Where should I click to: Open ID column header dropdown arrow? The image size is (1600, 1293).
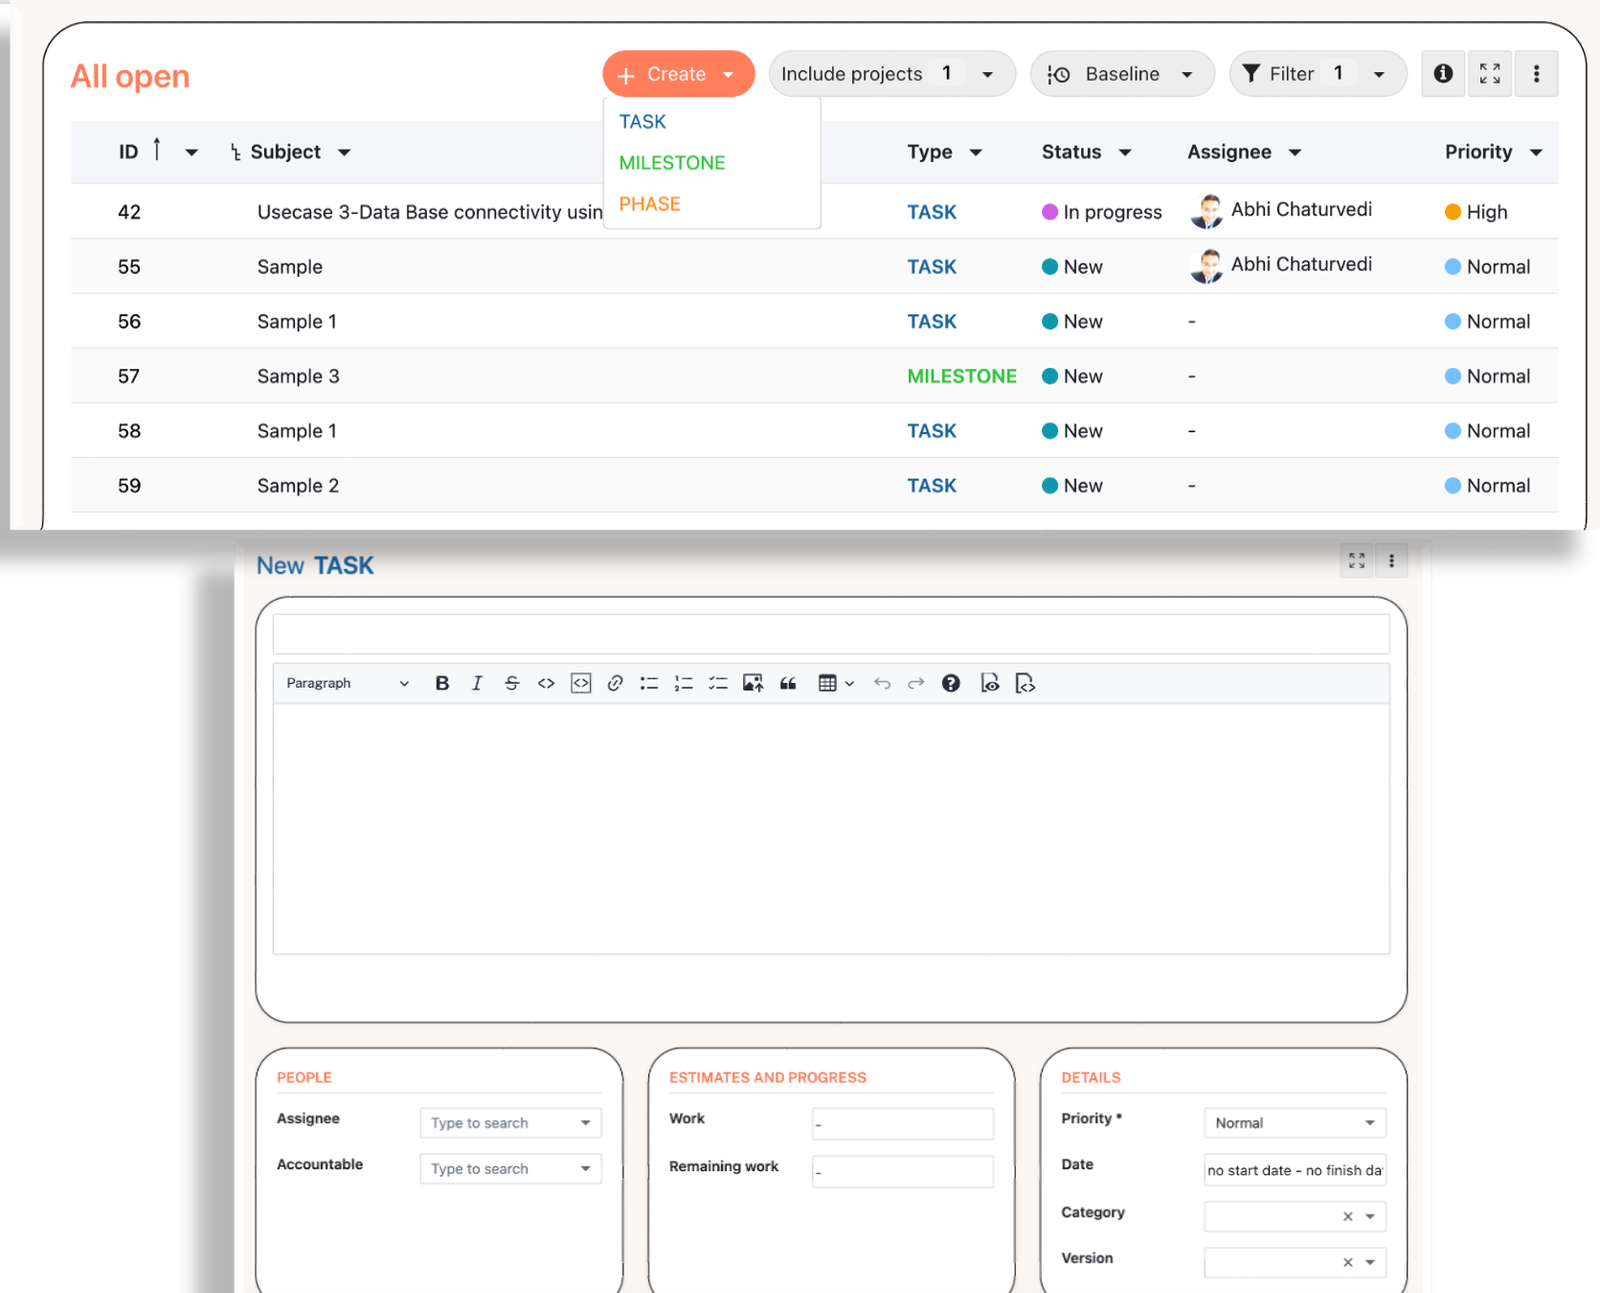pyautogui.click(x=191, y=153)
